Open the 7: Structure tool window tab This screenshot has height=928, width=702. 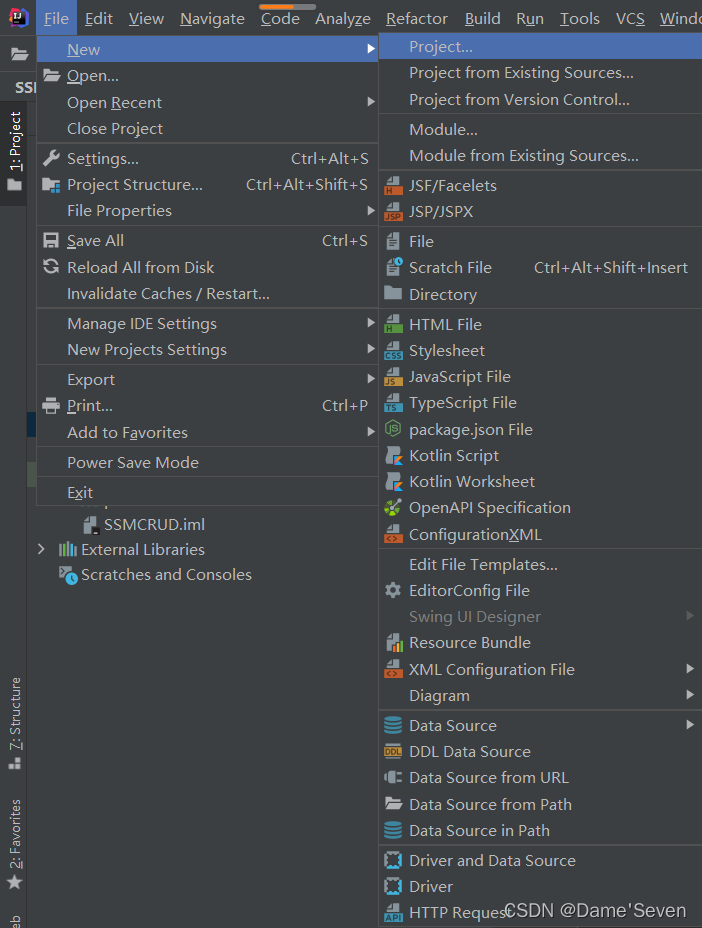tap(14, 723)
